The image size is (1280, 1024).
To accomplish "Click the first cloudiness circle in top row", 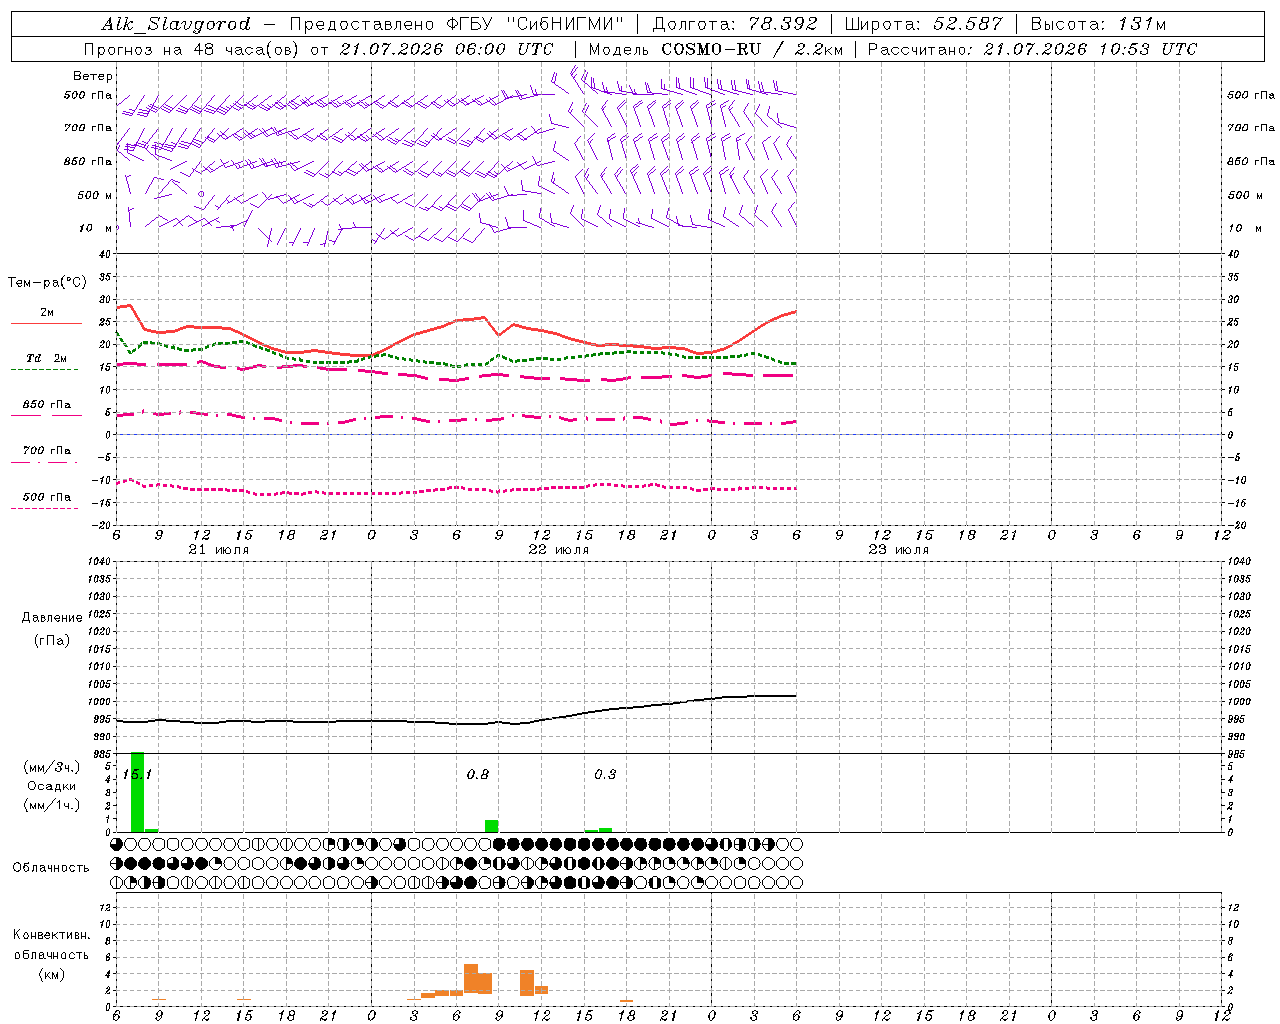I will (117, 844).
